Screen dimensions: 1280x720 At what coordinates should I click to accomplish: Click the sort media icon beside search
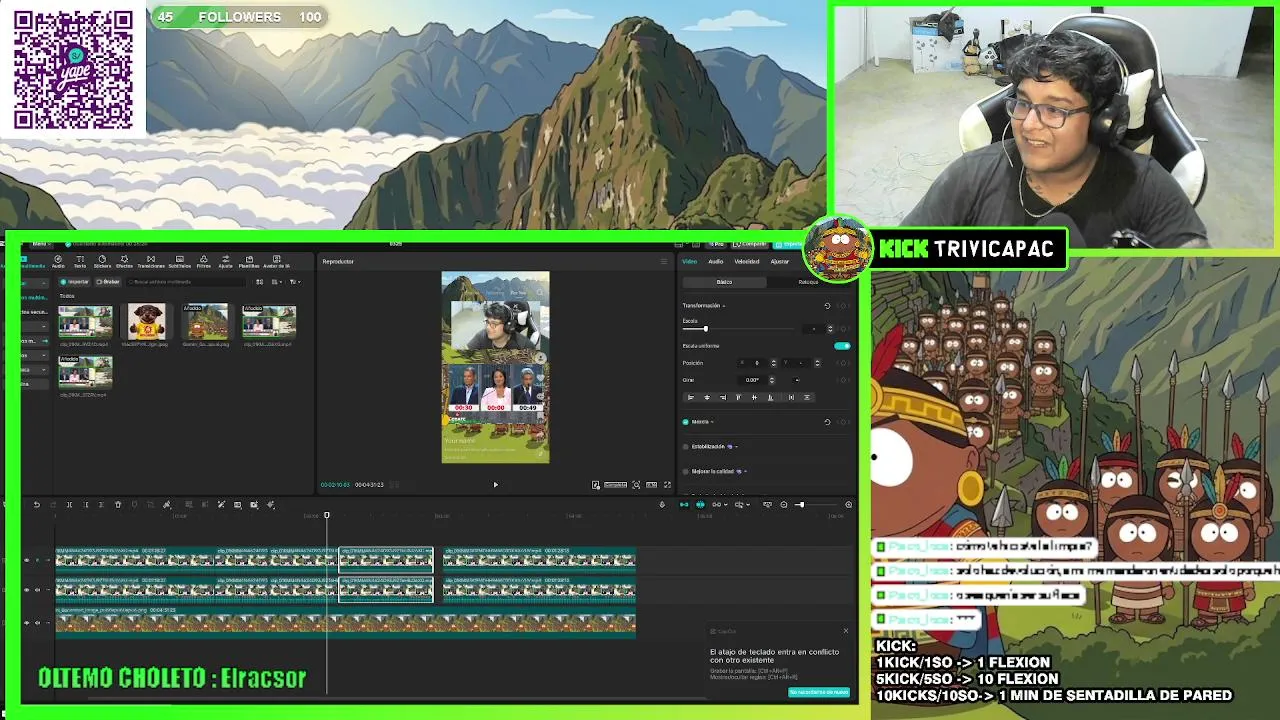pyautogui.click(x=259, y=282)
